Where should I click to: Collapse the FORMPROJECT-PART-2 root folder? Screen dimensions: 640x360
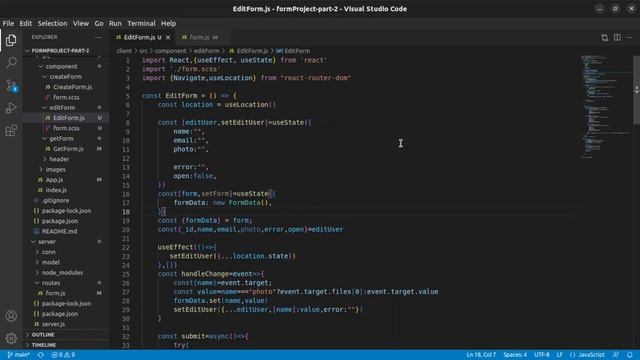pyautogui.click(x=60, y=51)
